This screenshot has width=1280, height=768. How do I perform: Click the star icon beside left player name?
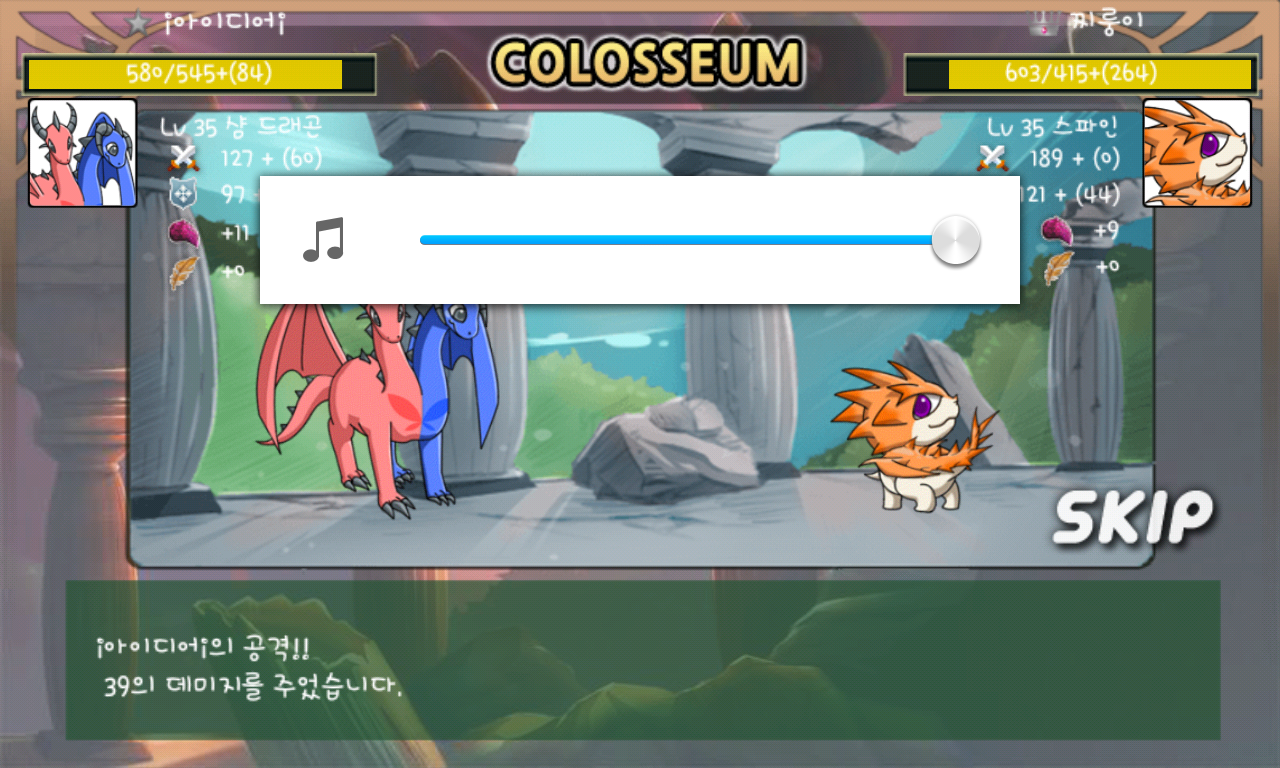tap(139, 21)
